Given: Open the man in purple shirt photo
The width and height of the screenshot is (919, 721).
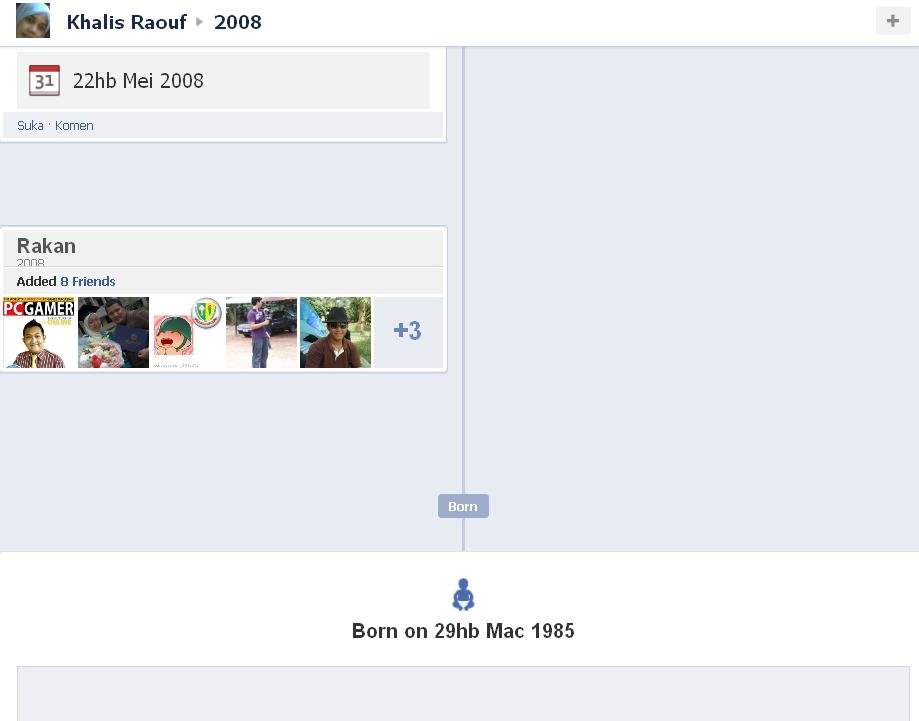Looking at the screenshot, I should coord(261,332).
